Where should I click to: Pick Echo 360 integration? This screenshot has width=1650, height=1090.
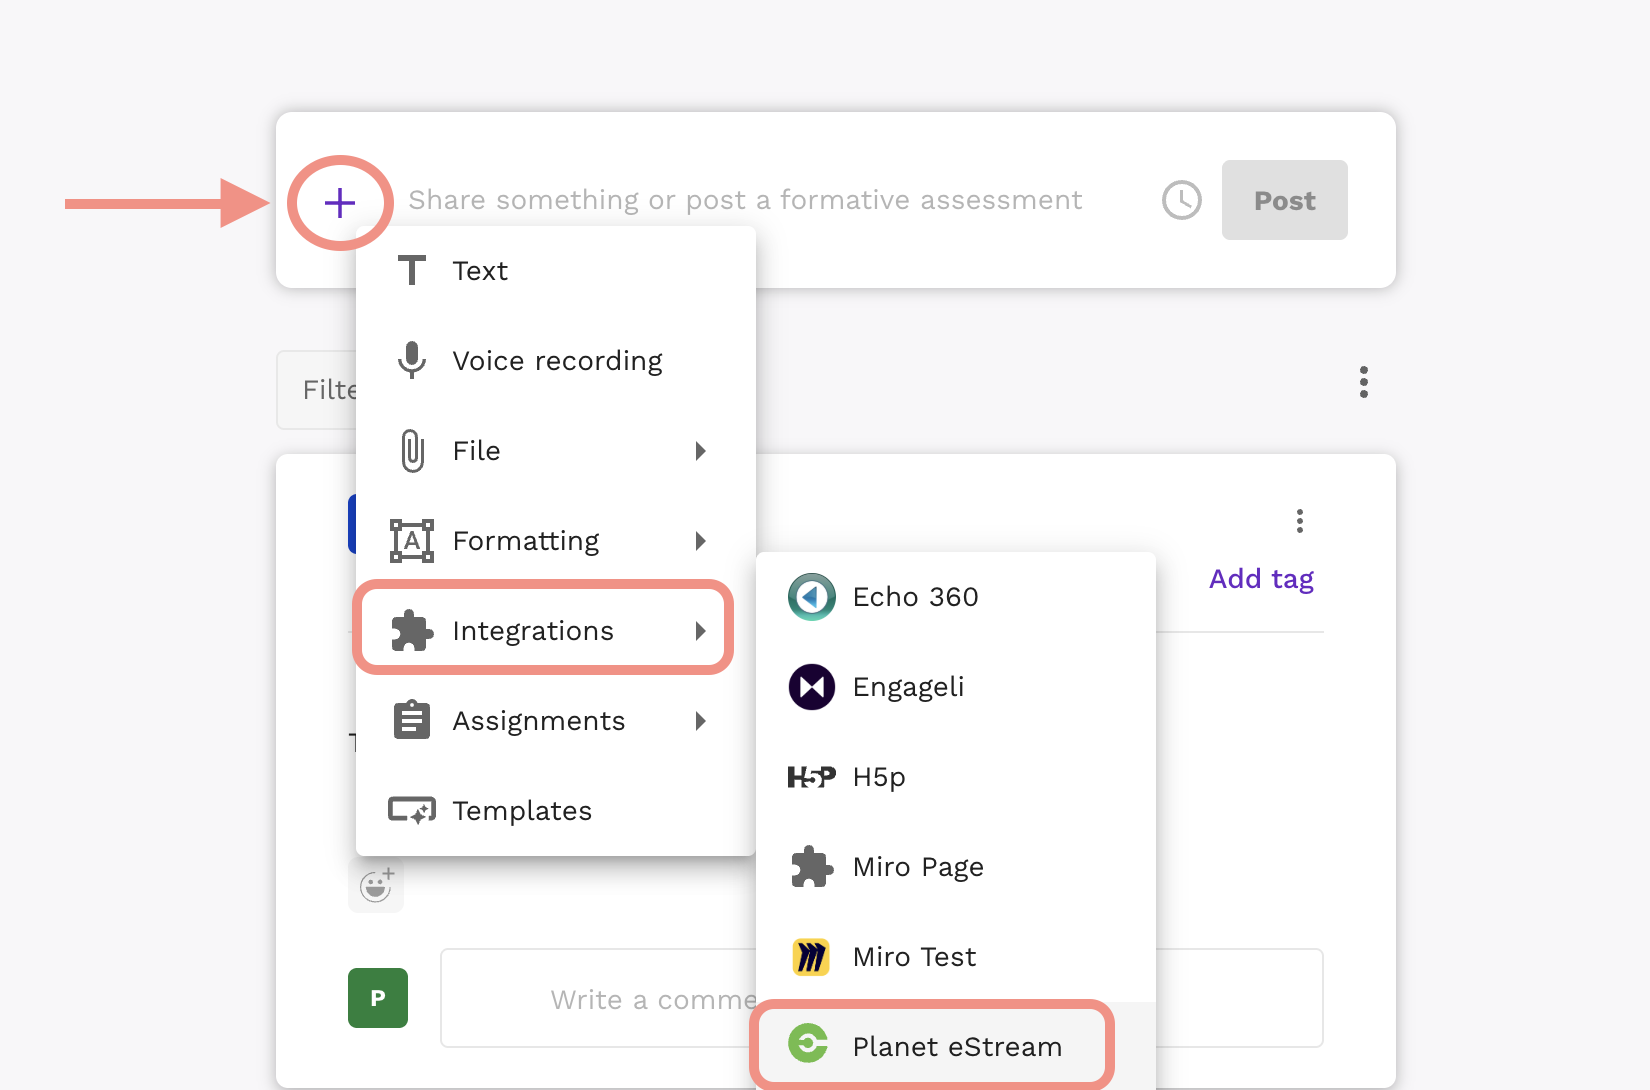tap(956, 597)
